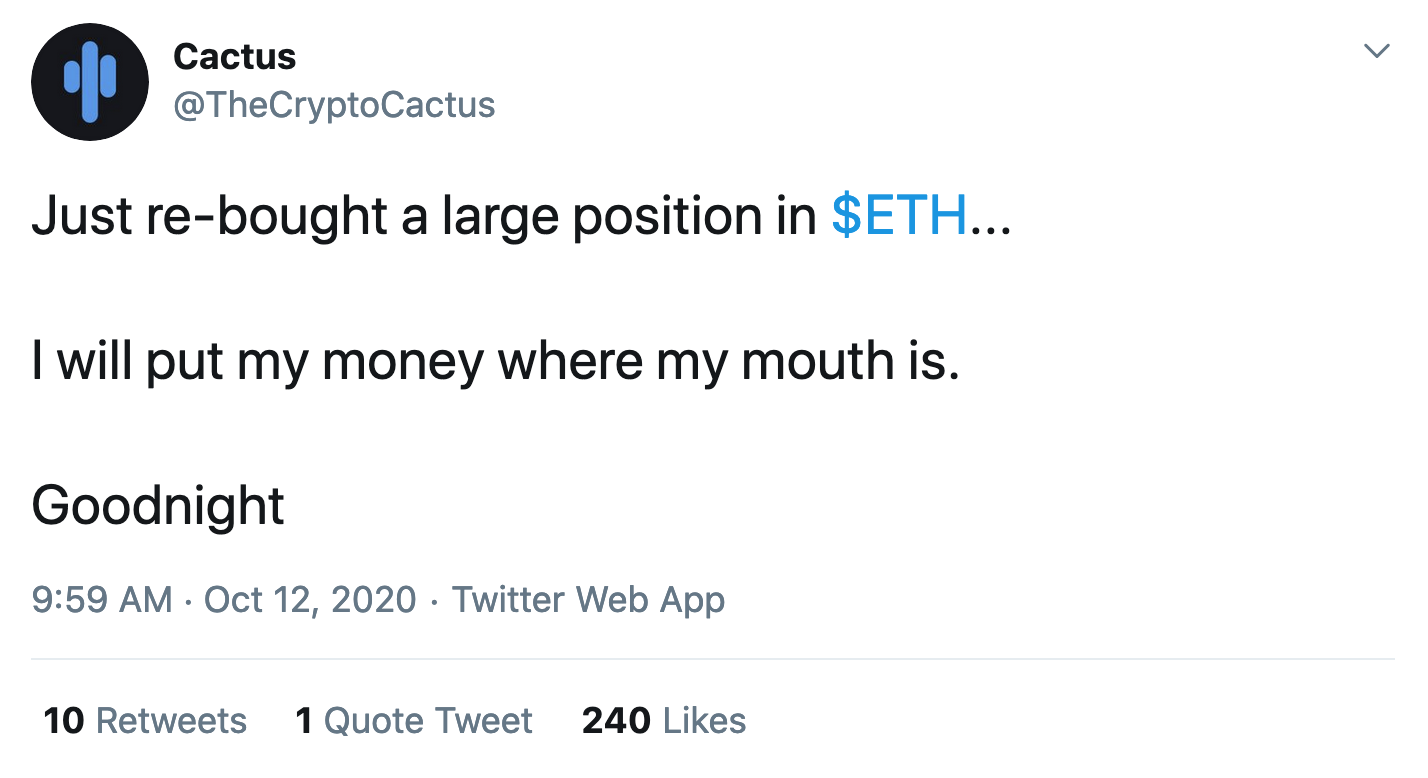Click the display name Cactus

[235, 57]
